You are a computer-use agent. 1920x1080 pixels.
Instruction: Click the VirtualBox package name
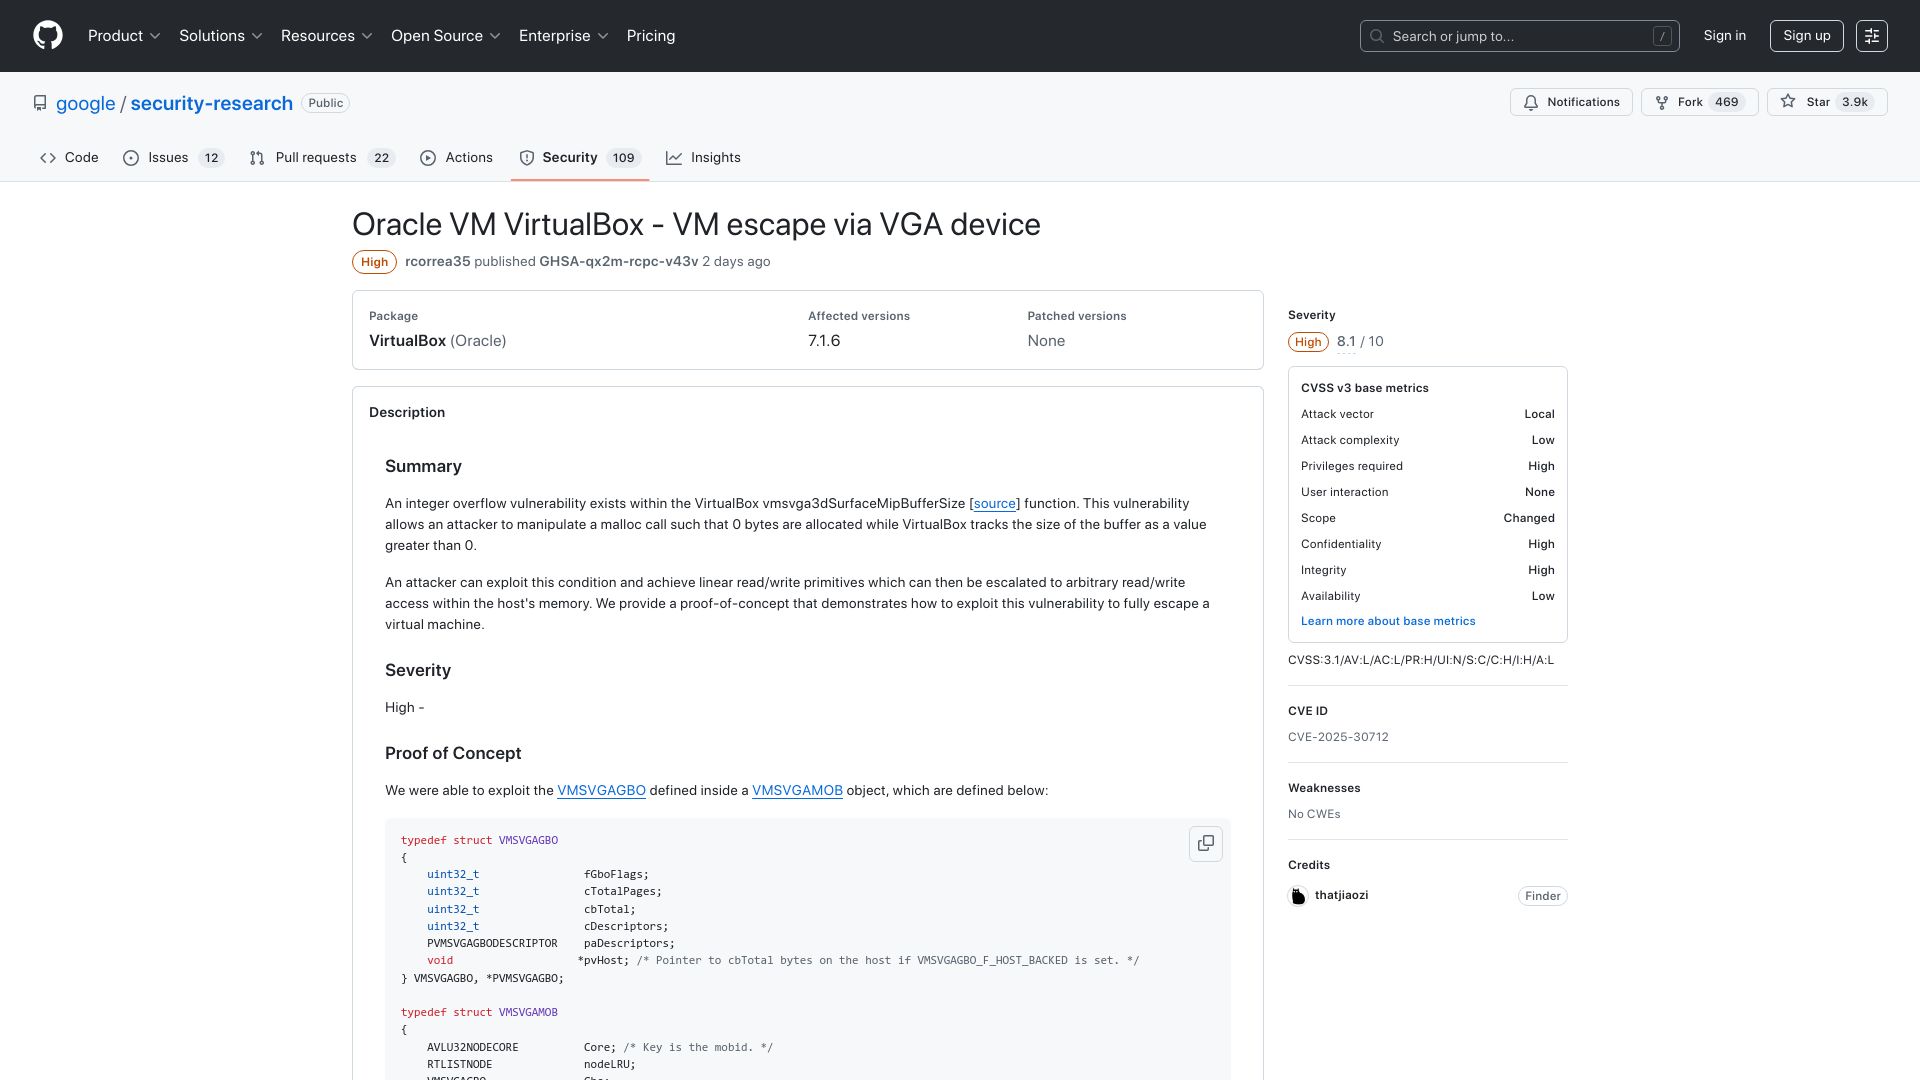point(407,341)
